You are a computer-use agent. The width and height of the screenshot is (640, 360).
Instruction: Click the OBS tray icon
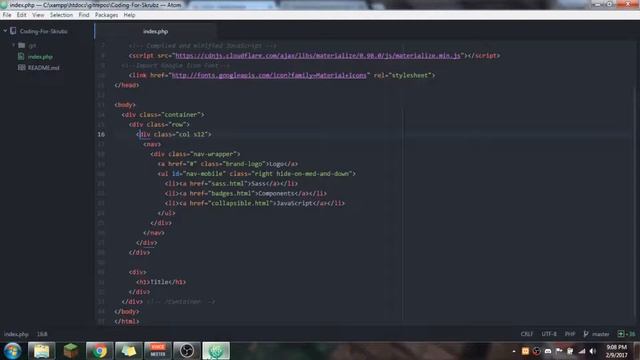(537, 351)
